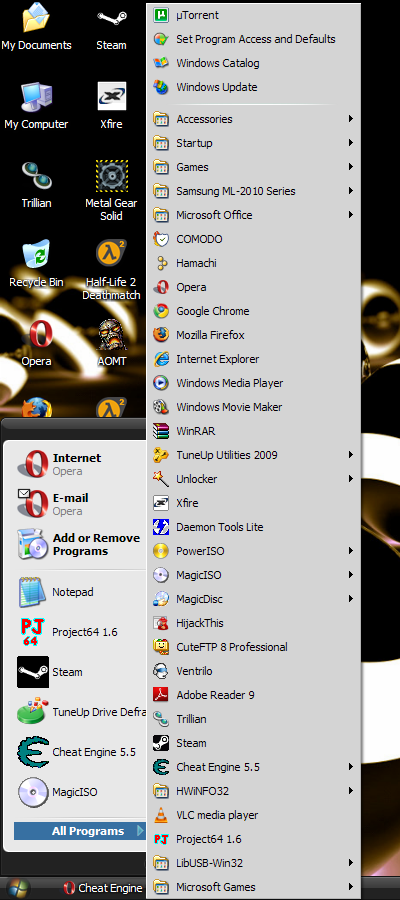Expand the Microsoft Office submenu arrow
The height and width of the screenshot is (900, 400).
350,215
